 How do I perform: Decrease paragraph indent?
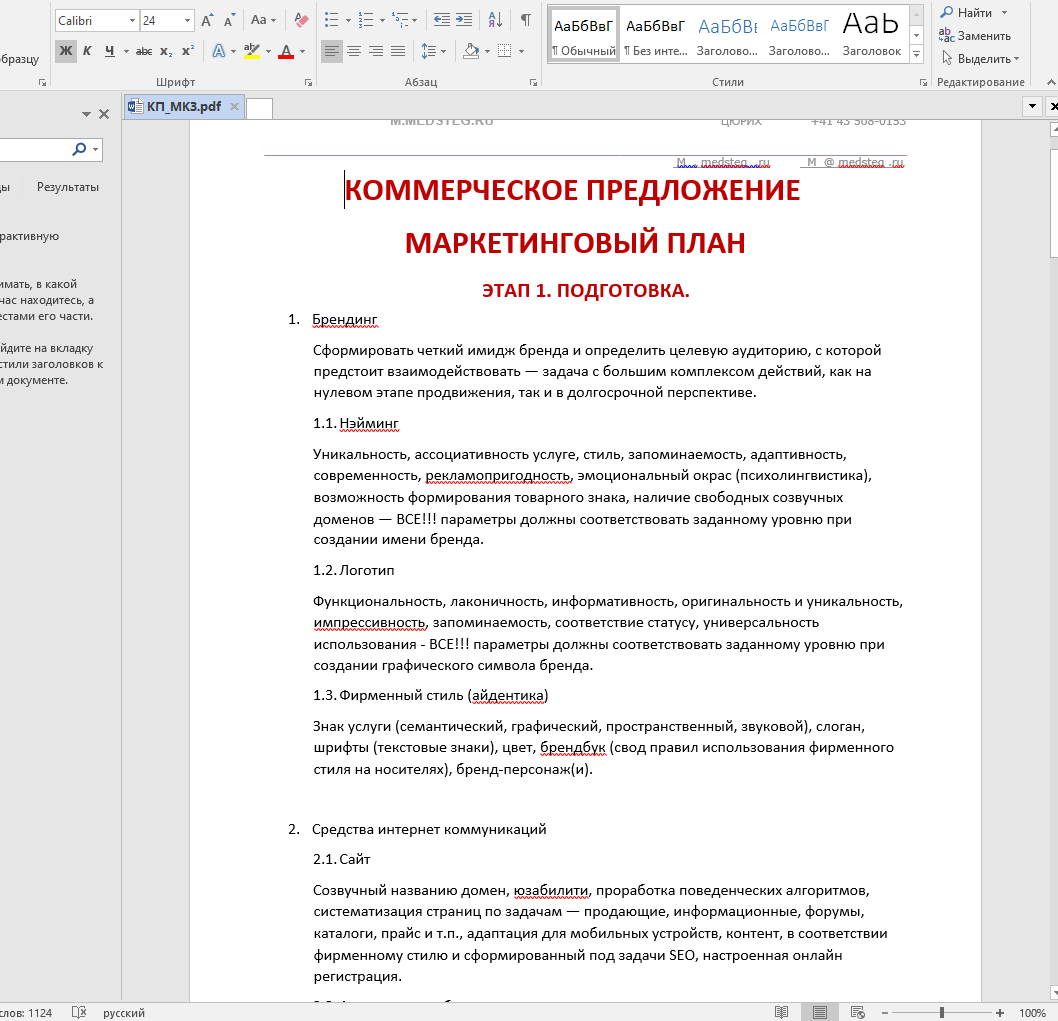(x=442, y=20)
